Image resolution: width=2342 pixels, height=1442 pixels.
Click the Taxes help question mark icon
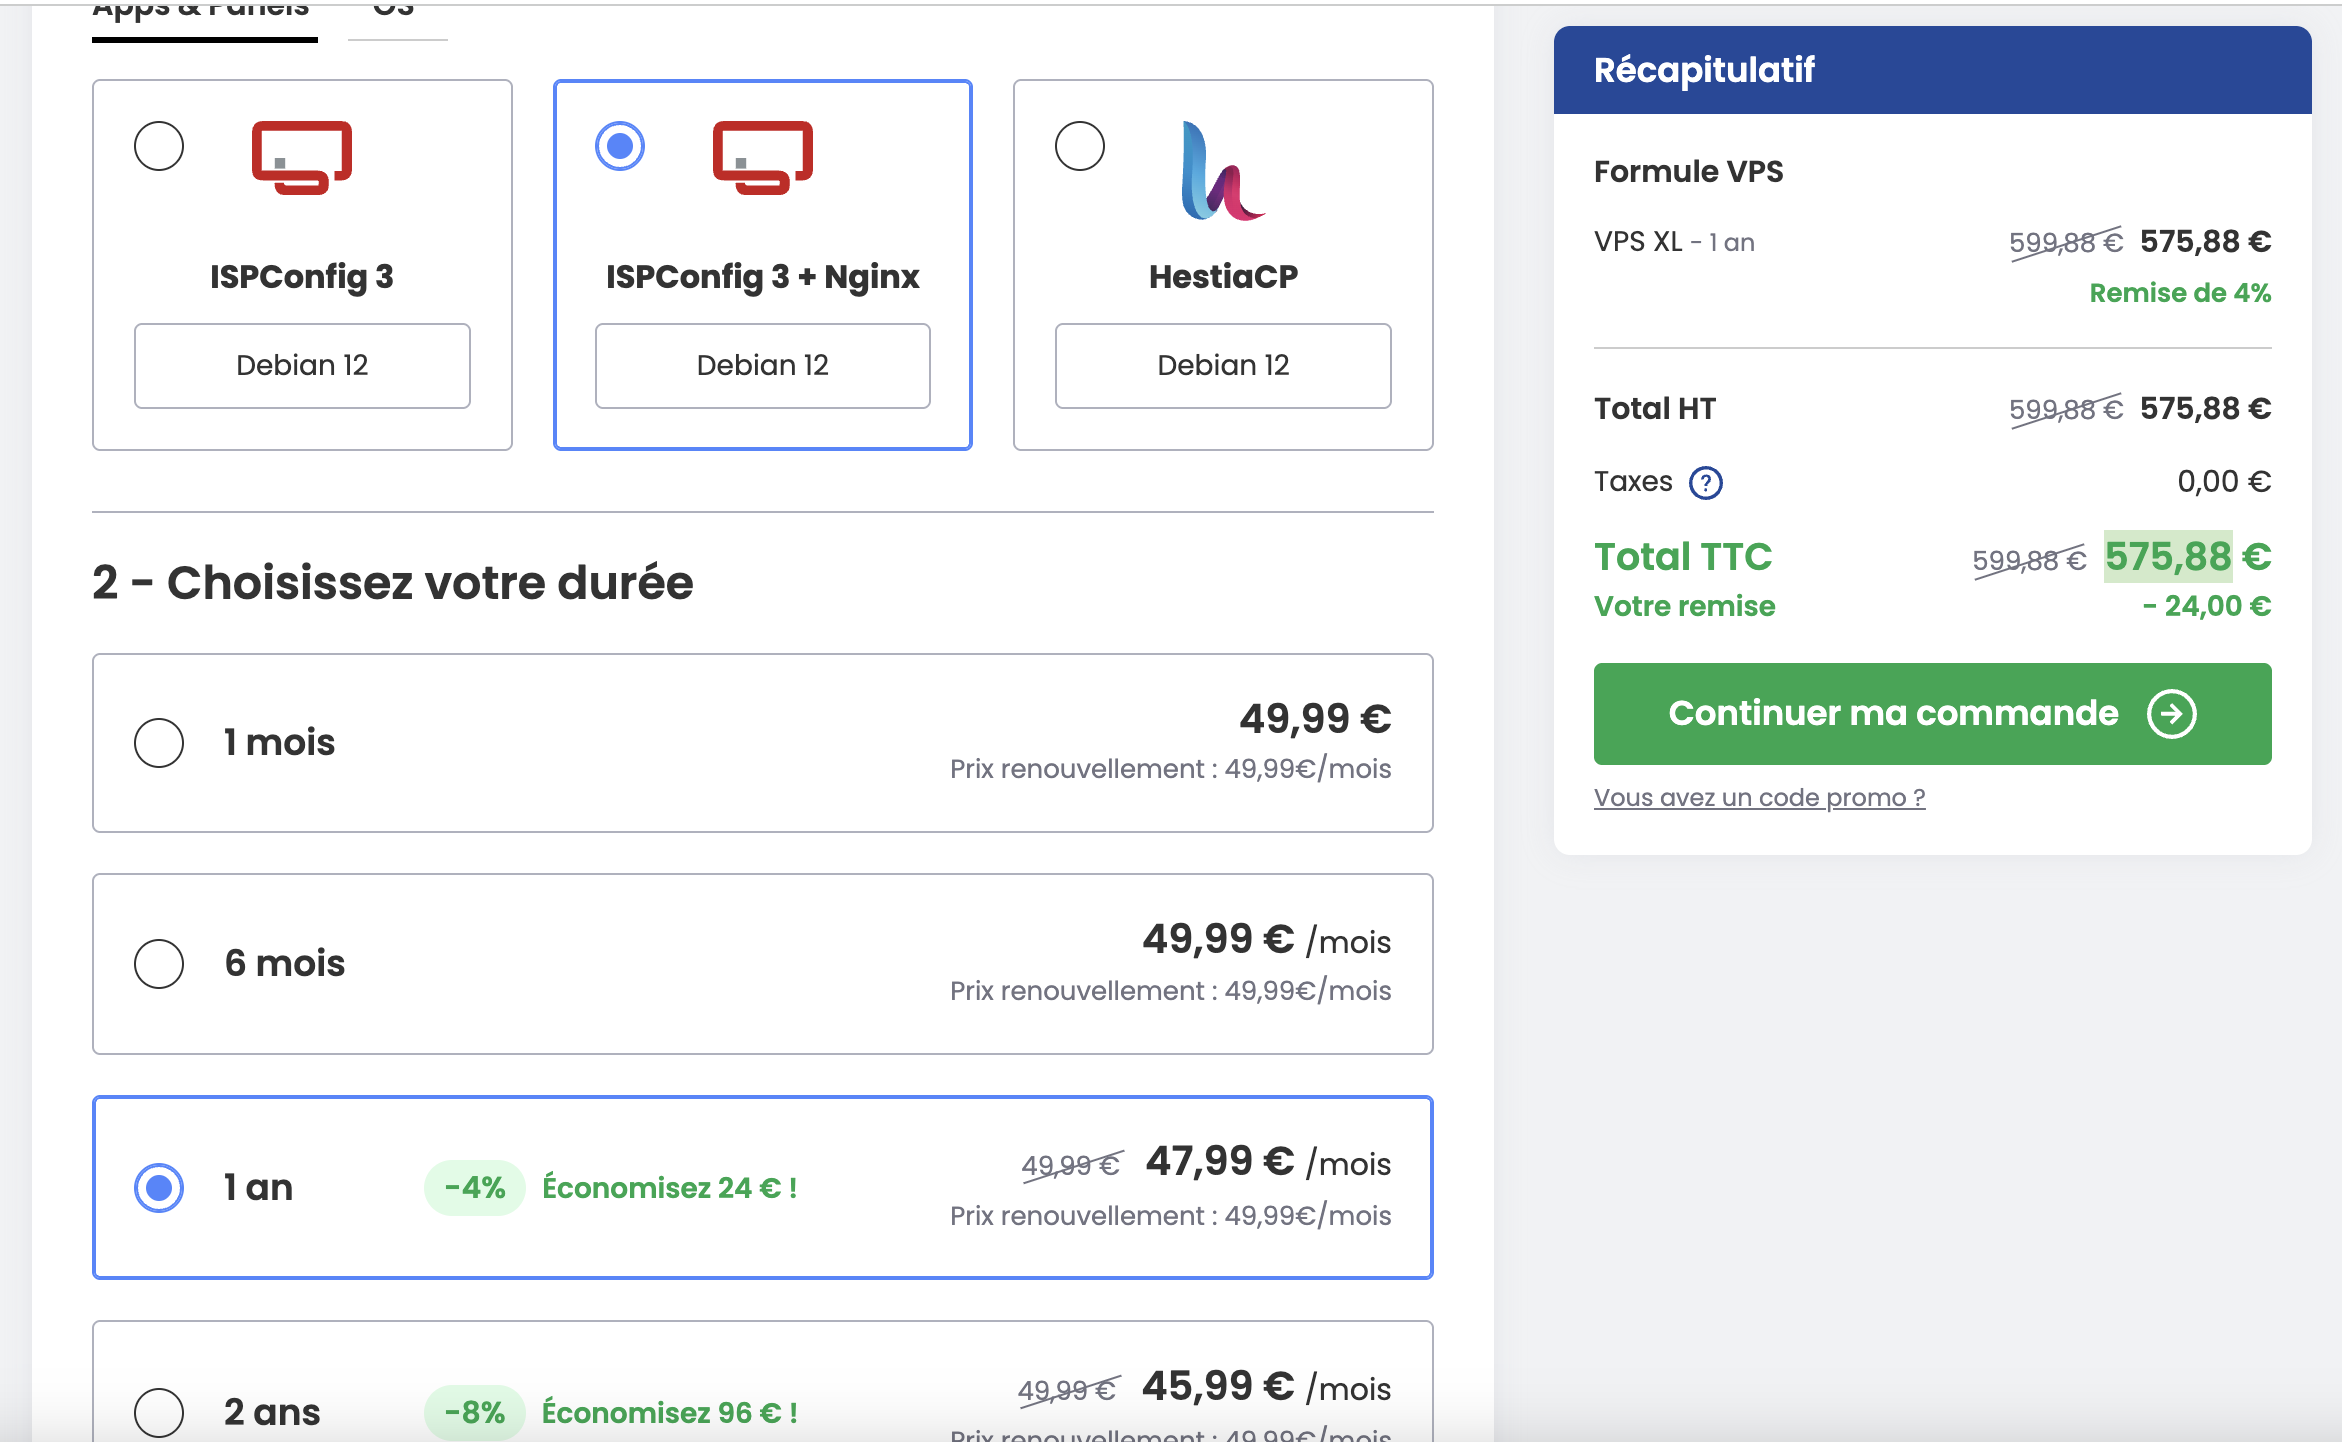[1705, 483]
